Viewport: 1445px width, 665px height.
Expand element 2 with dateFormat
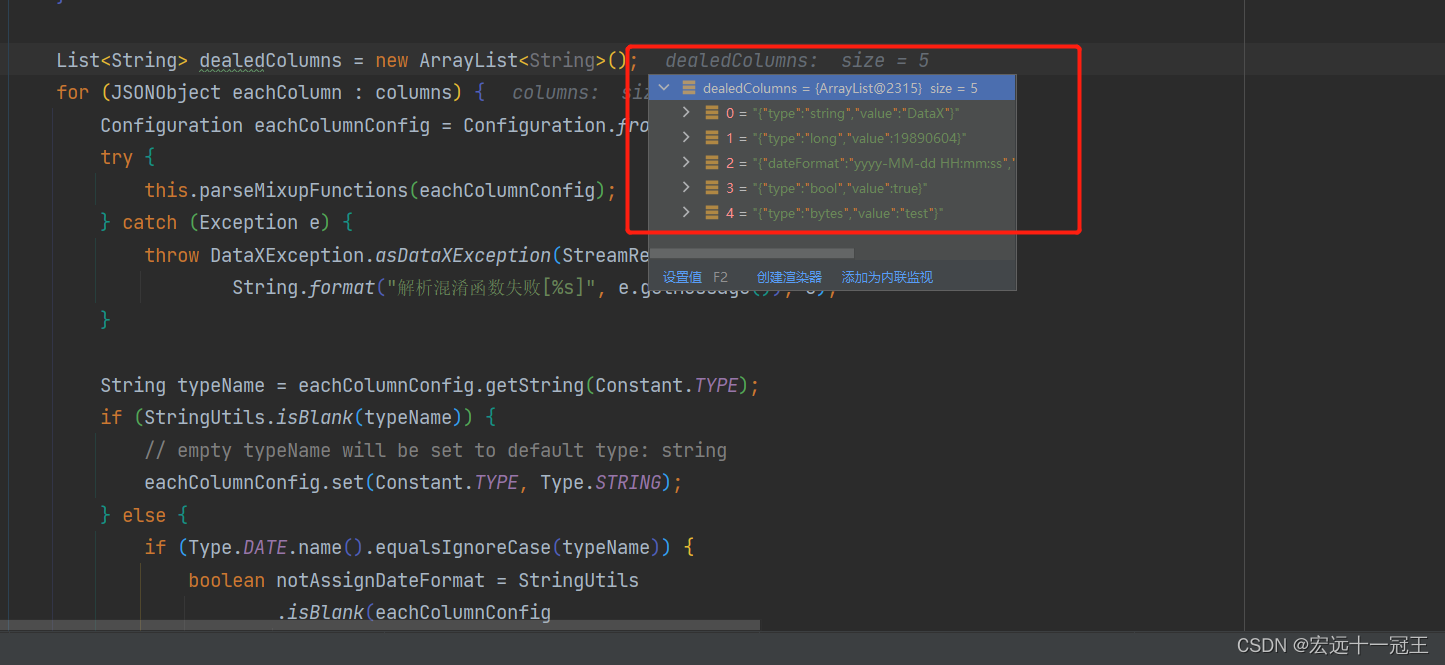pyautogui.click(x=686, y=162)
